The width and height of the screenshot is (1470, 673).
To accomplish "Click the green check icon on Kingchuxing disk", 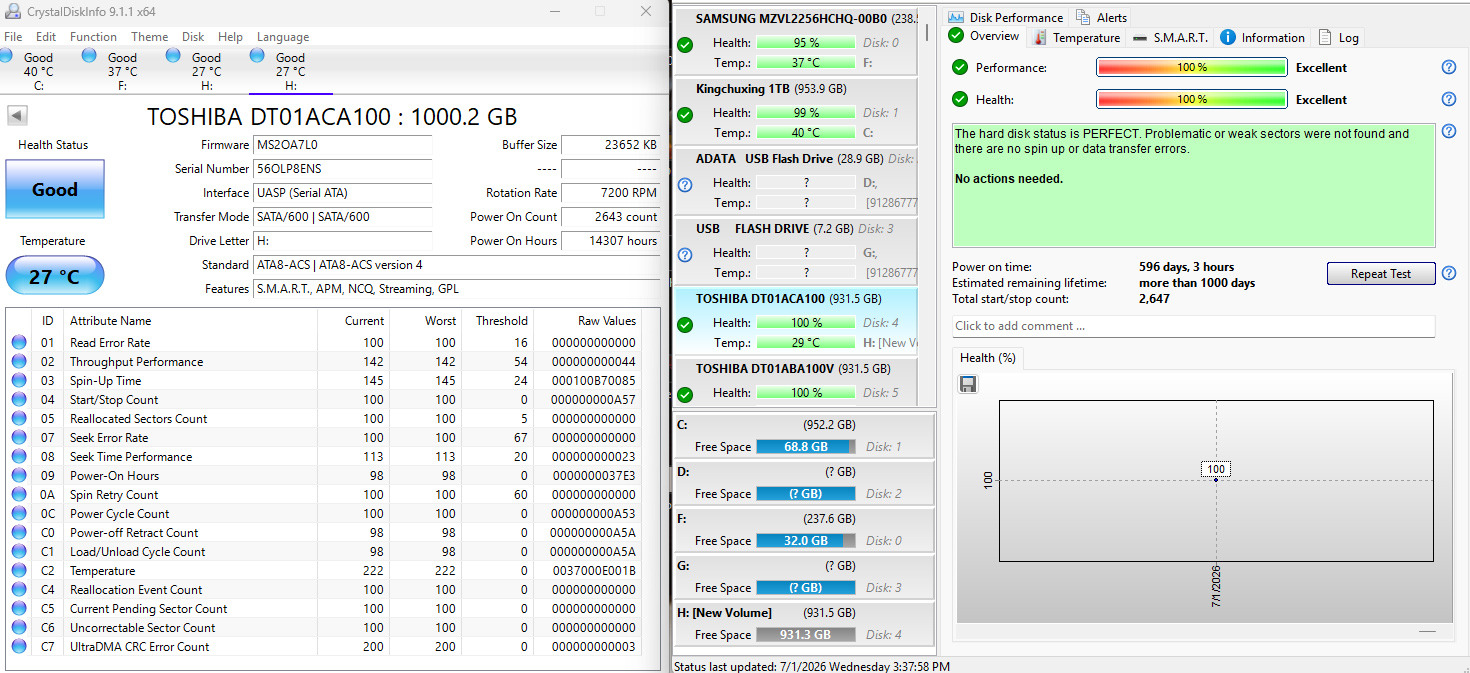I will [685, 114].
